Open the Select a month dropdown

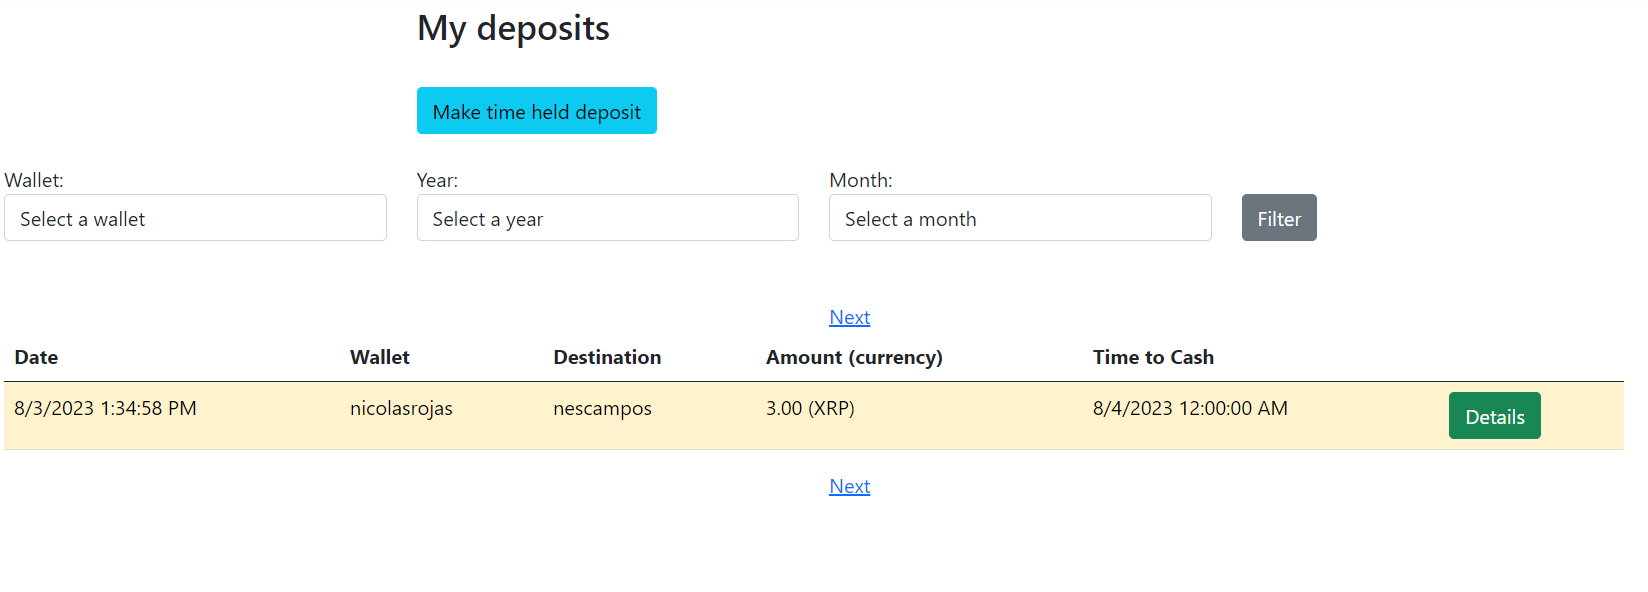coord(1019,218)
